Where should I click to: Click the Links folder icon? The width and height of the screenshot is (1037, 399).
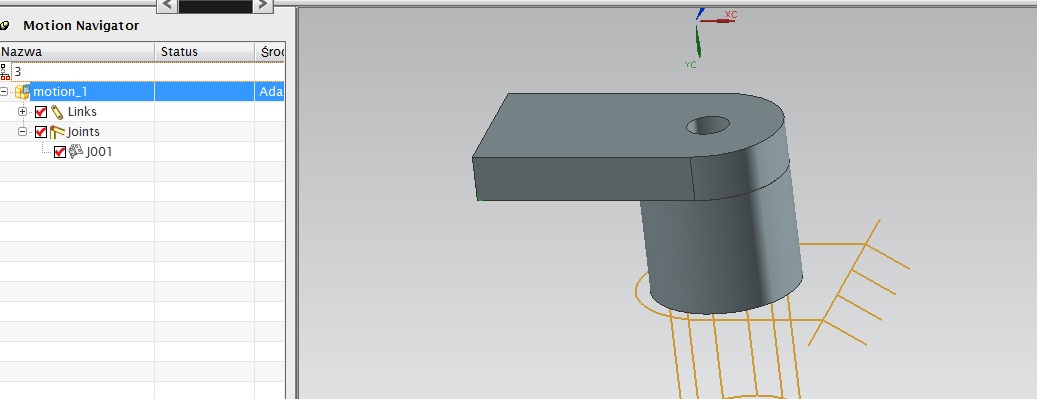58,112
